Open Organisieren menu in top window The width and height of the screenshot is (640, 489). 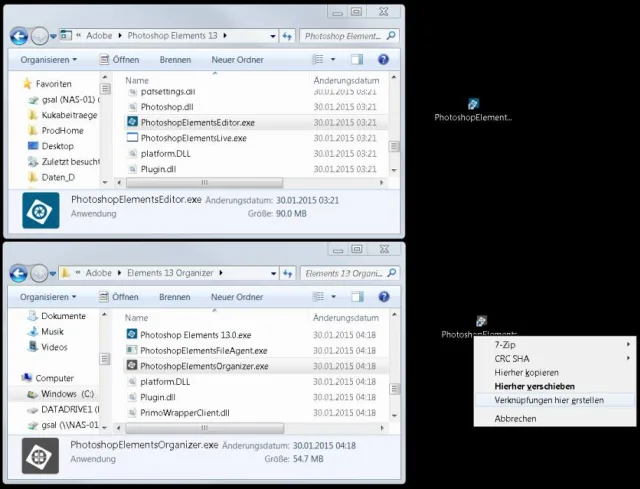pos(49,60)
